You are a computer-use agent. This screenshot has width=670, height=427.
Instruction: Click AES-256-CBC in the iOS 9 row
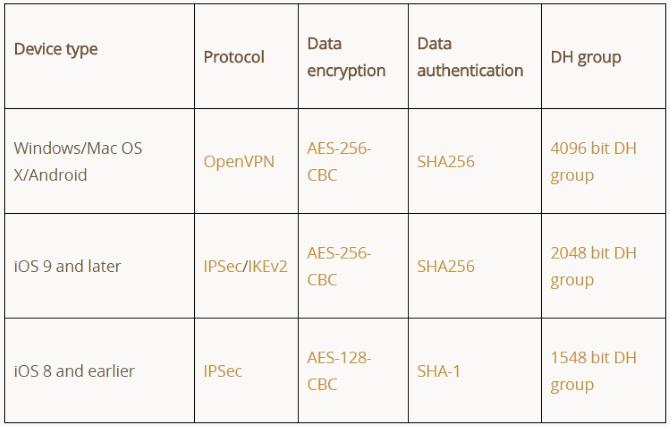coord(339,266)
